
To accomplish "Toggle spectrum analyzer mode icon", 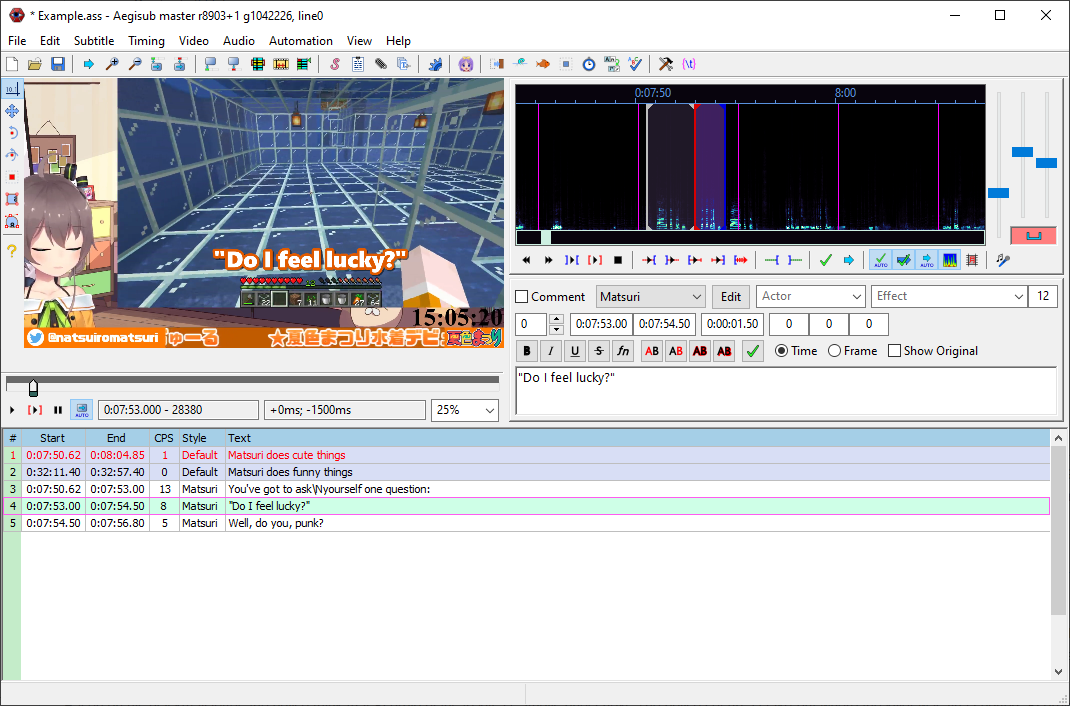I will pyautogui.click(x=950, y=260).
